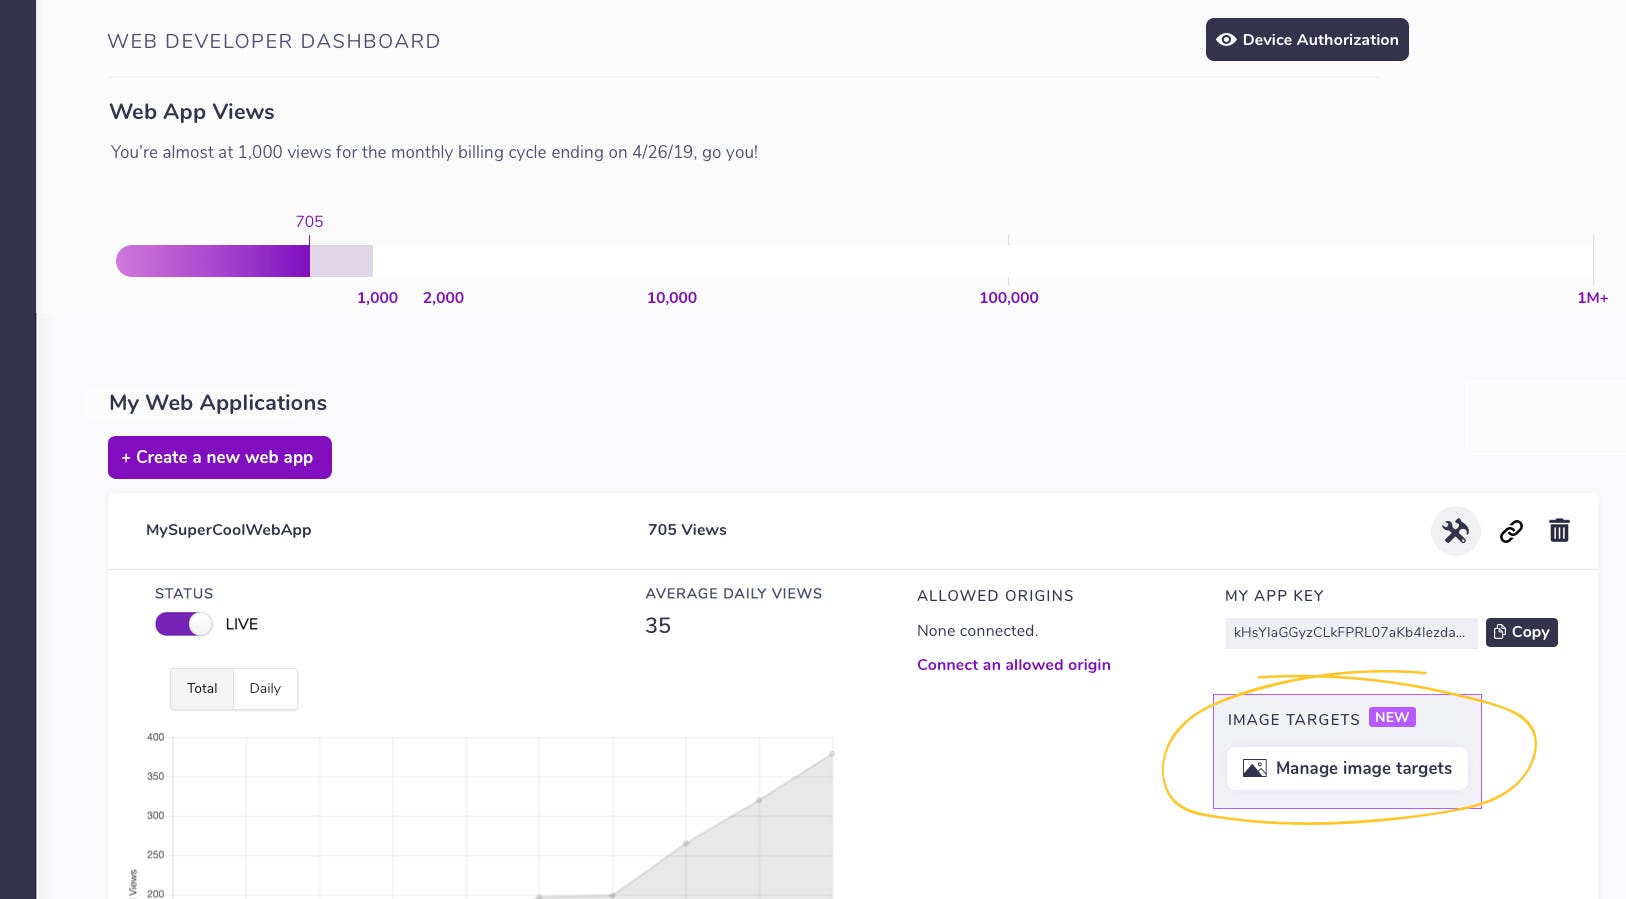
Task: Copy the app key
Action: coord(1521,632)
